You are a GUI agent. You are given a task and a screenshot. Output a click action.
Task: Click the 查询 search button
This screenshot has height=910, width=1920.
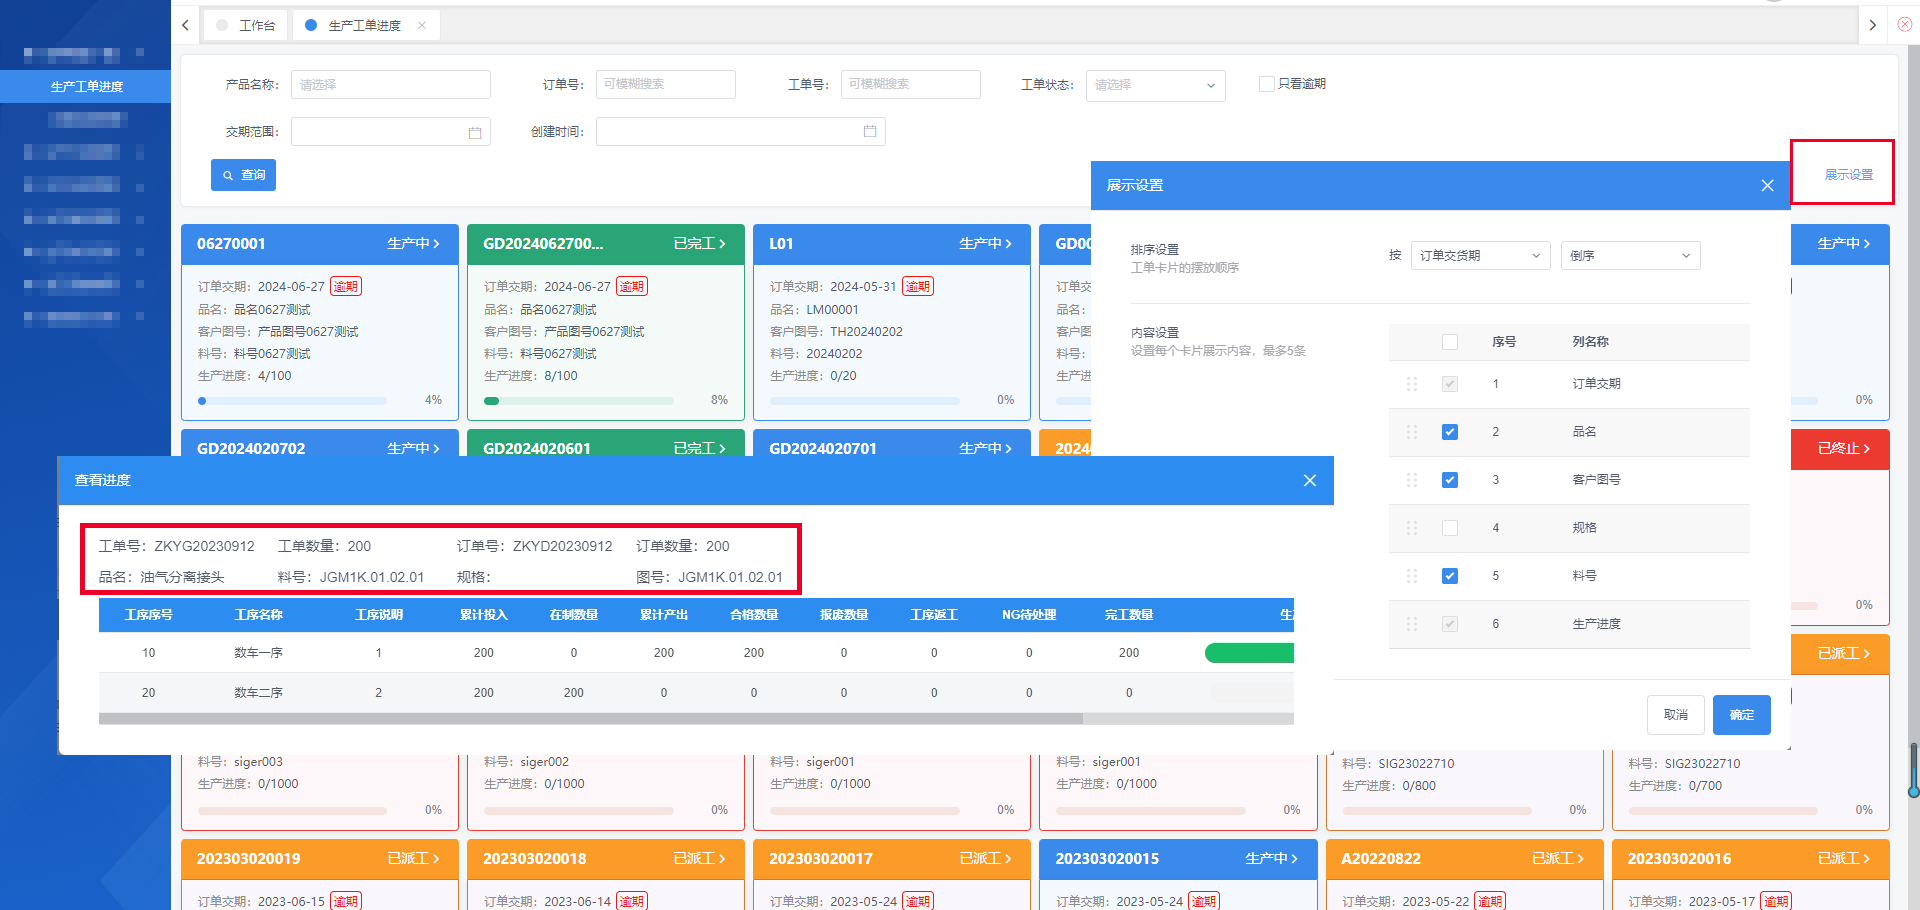coord(243,175)
